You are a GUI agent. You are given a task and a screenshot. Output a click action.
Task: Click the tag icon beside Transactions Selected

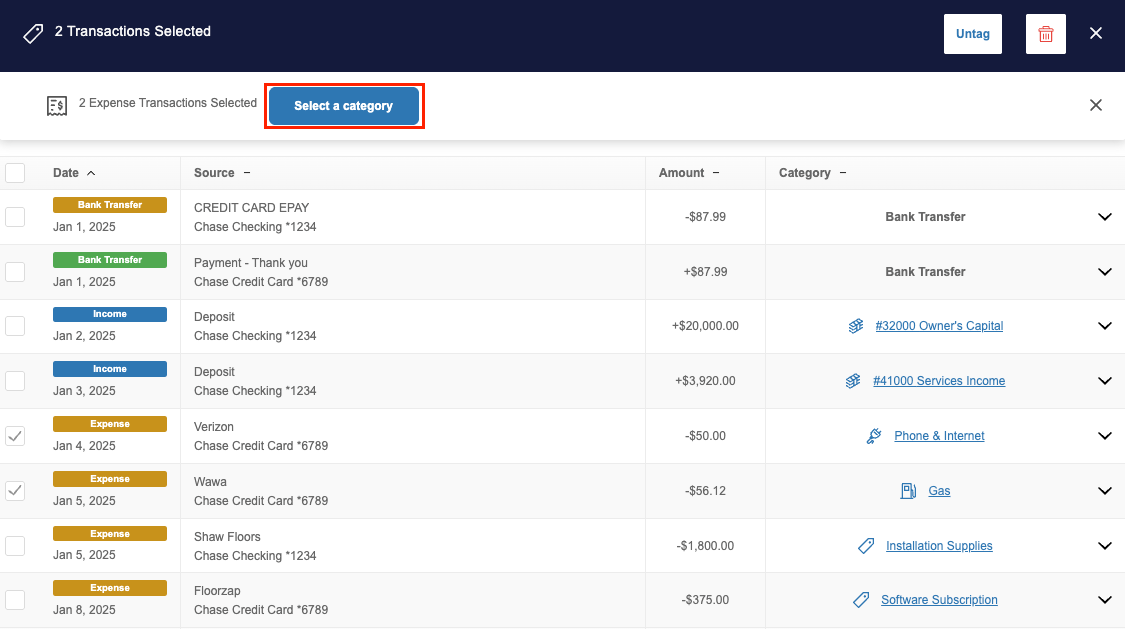(33, 33)
